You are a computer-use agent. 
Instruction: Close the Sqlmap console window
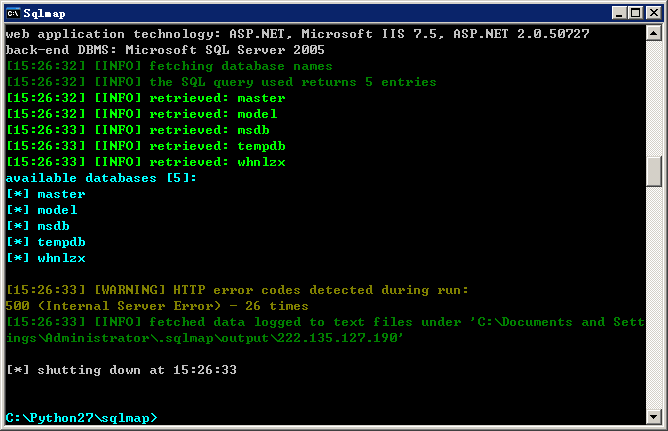coord(654,13)
